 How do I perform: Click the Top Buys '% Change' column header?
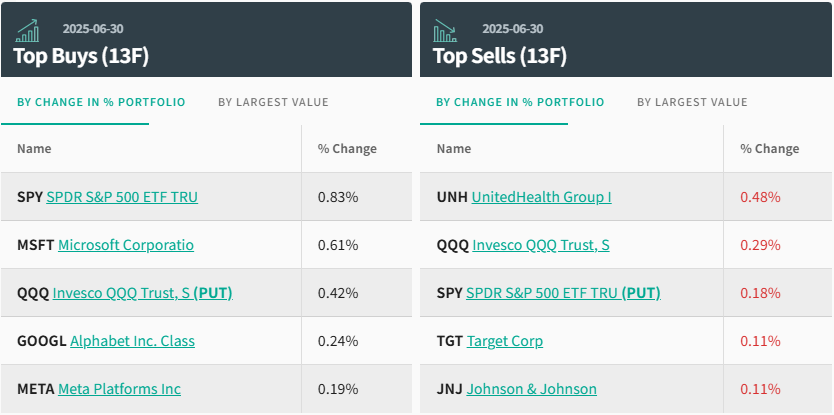pyautogui.click(x=347, y=149)
